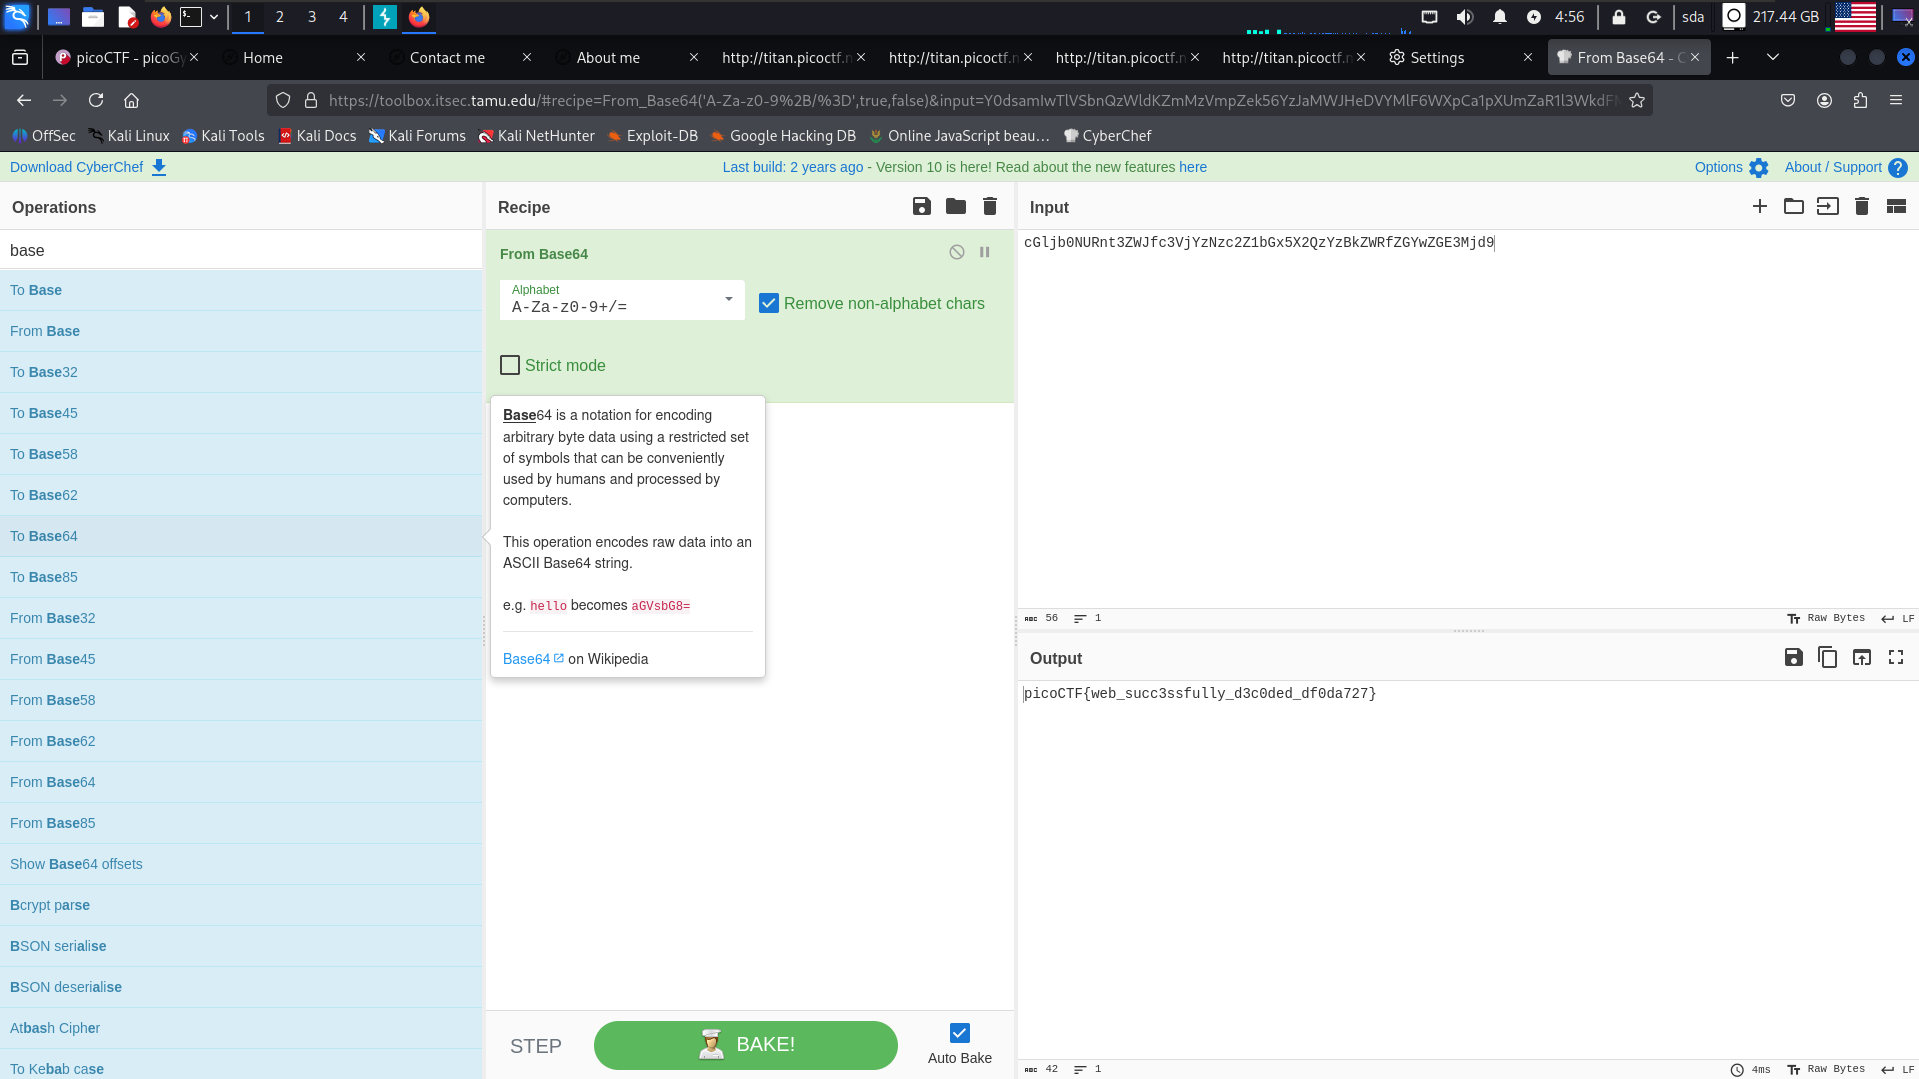Screen dimensions: 1919x1079
Task: Open the input Raw Bytes encoding selector
Action: [x=1826, y=618]
